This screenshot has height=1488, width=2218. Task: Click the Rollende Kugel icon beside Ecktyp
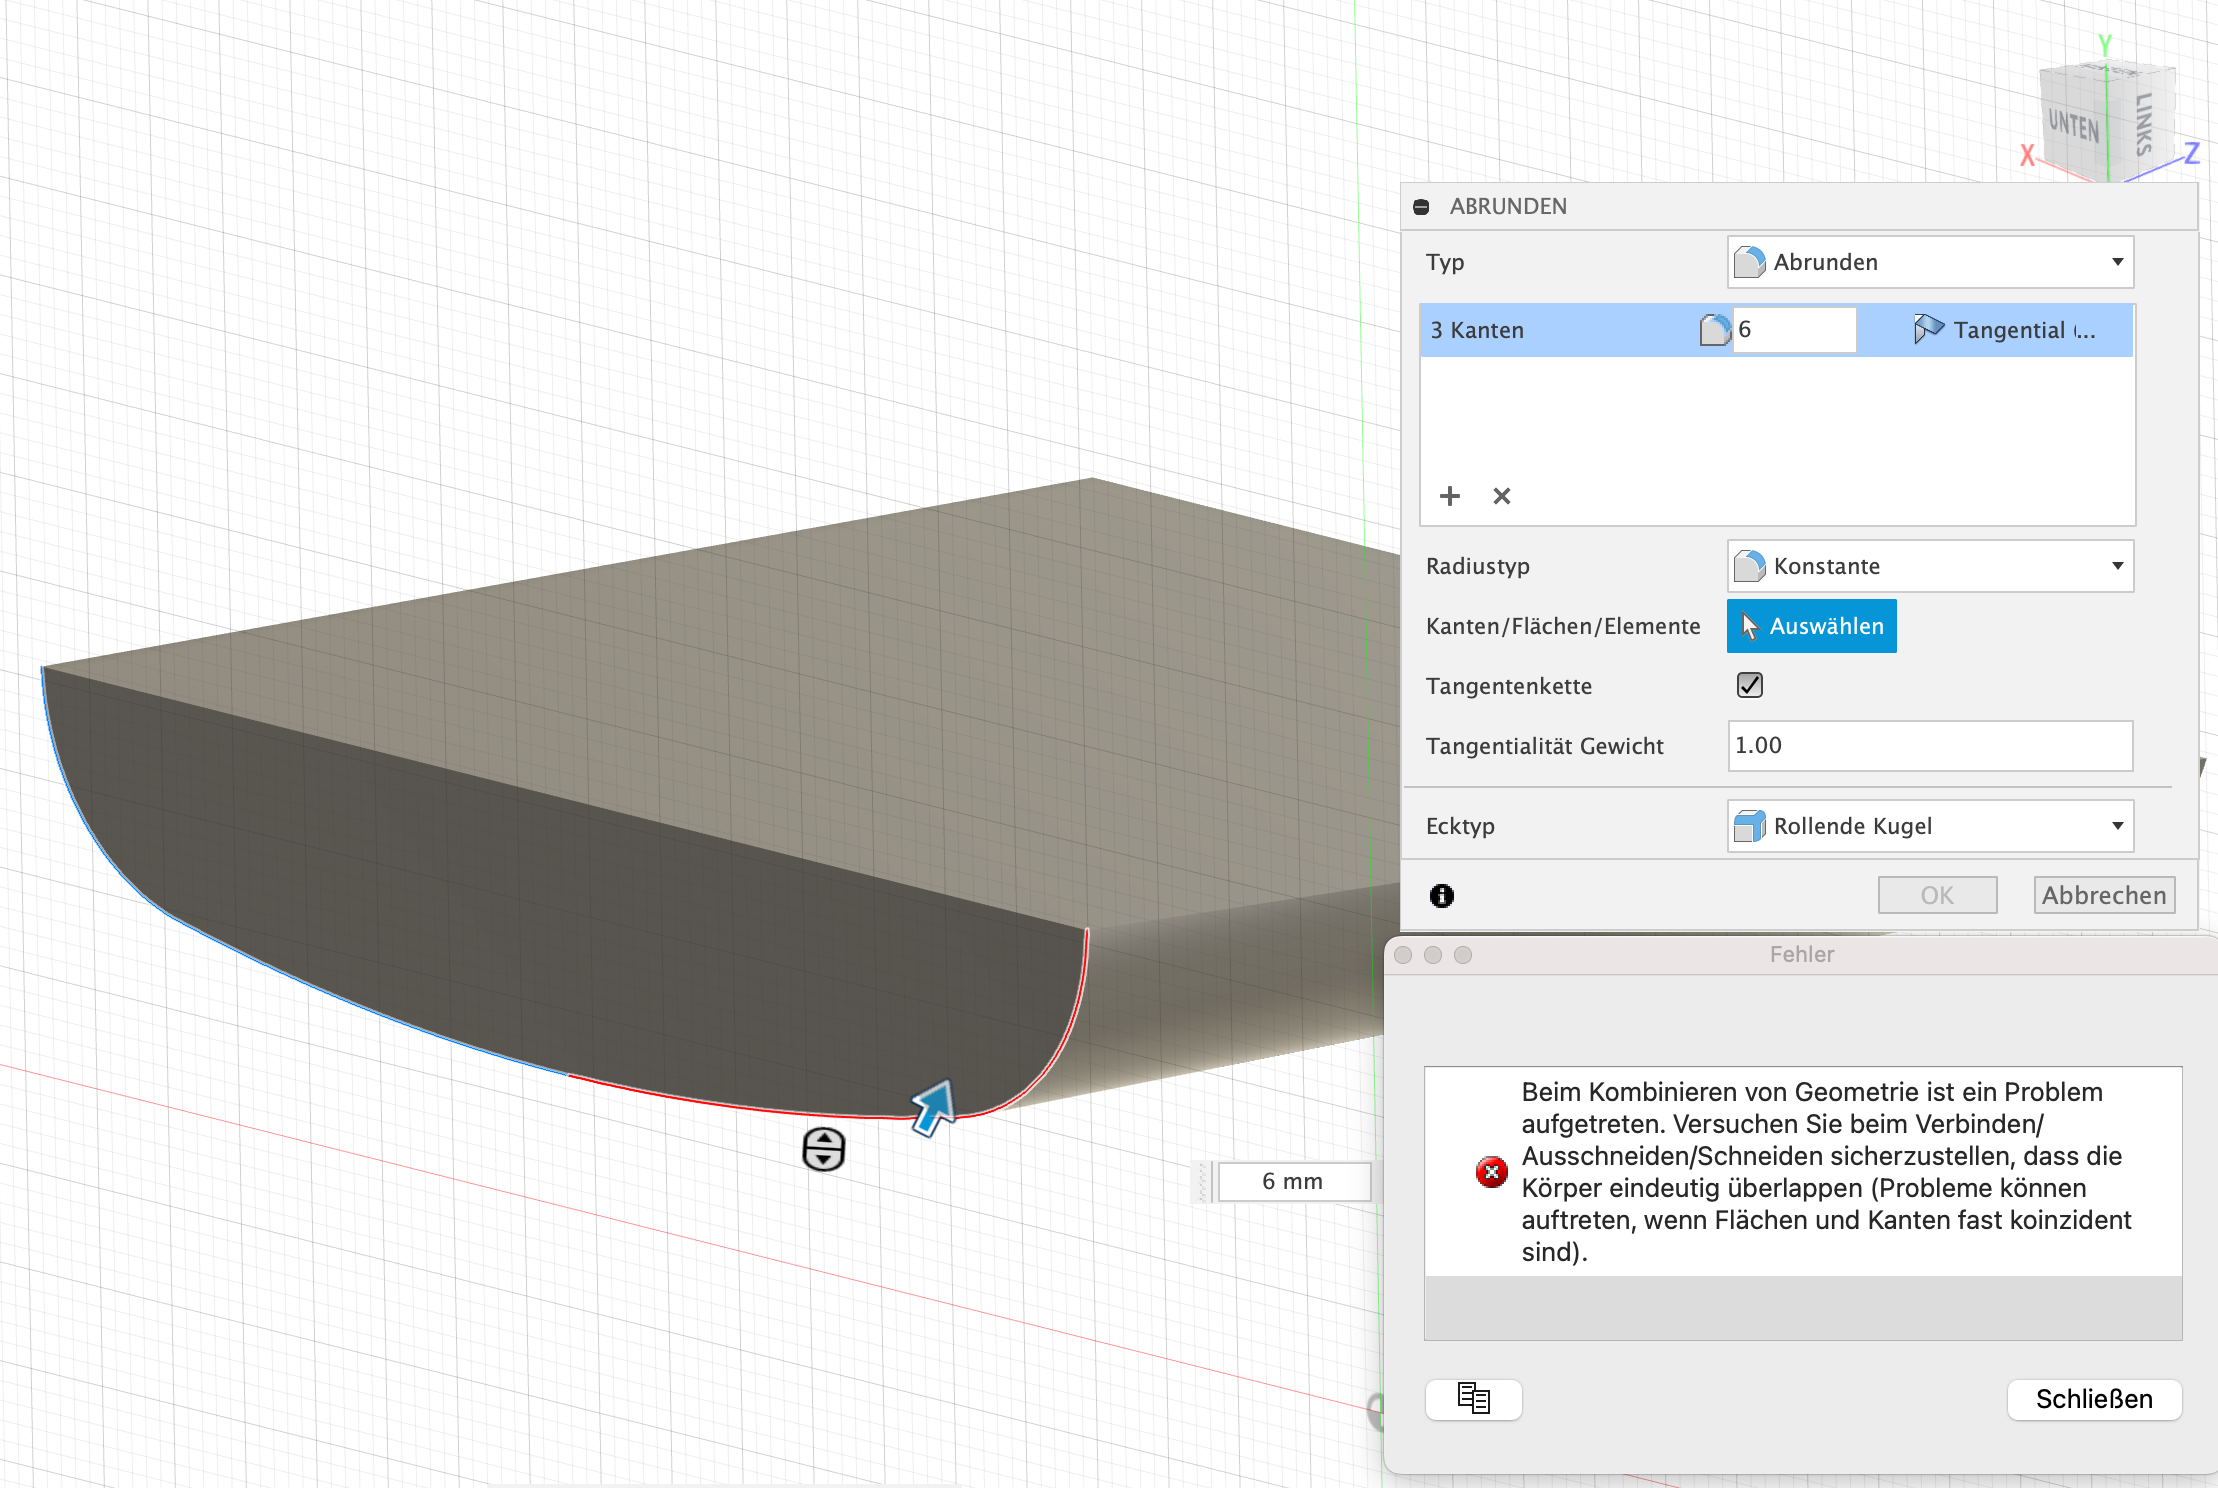pyautogui.click(x=1751, y=826)
